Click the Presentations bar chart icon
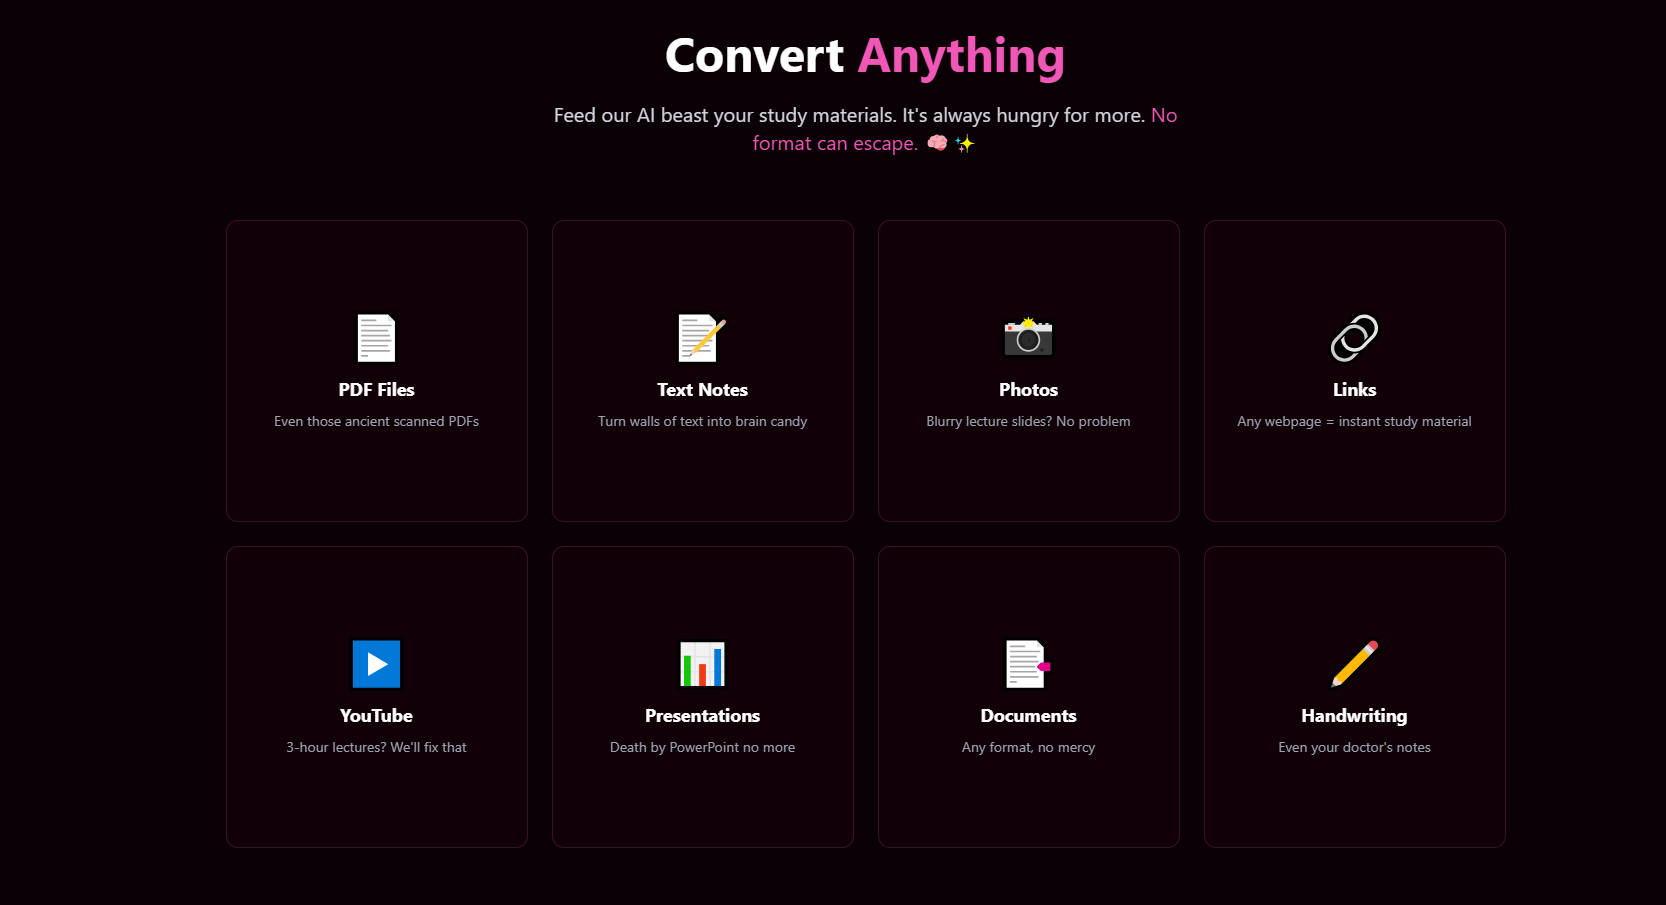 (702, 664)
